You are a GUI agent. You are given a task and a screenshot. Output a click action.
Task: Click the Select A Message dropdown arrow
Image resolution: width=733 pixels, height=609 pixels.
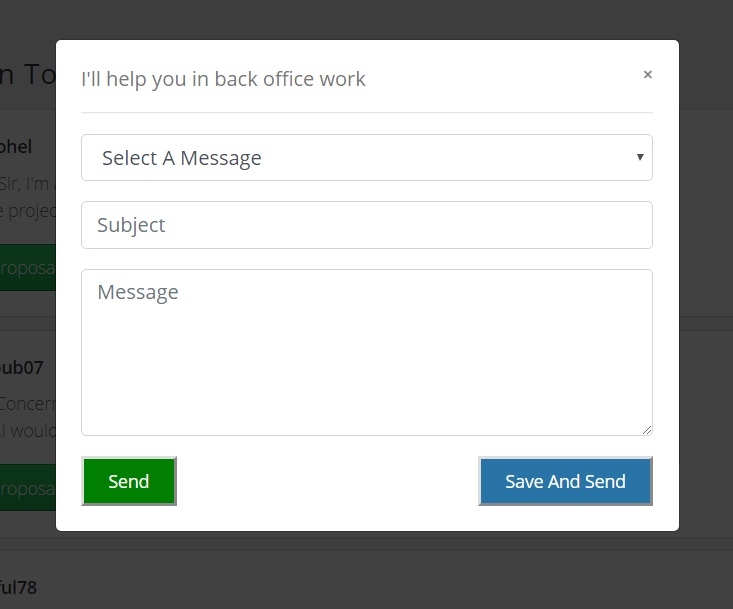(639, 157)
